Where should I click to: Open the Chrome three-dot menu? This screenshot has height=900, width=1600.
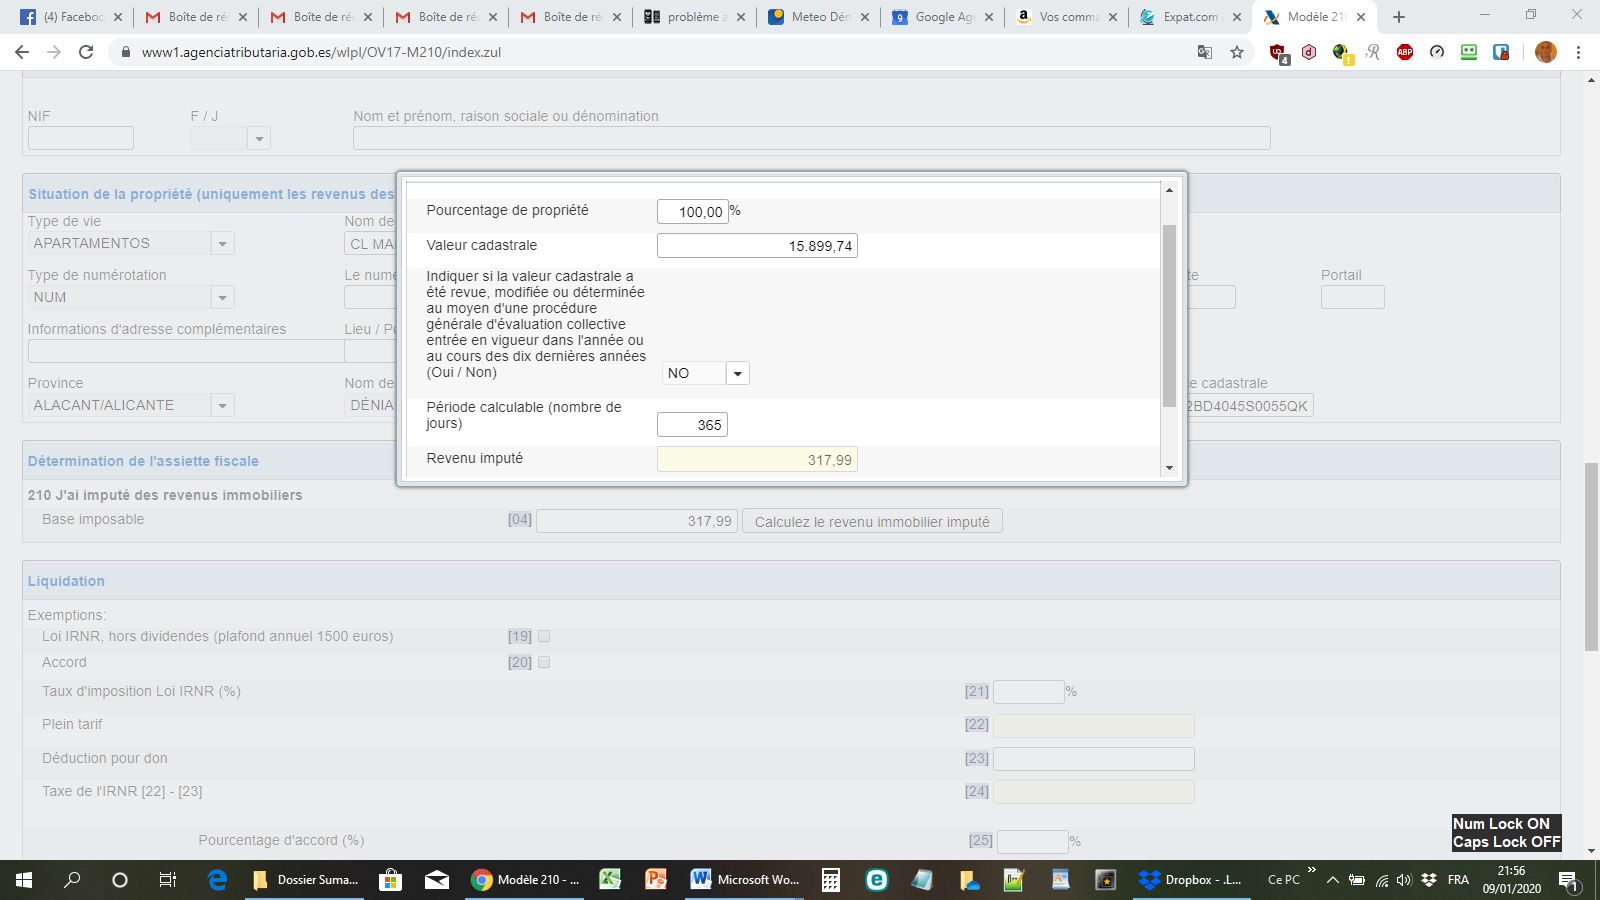coord(1578,52)
